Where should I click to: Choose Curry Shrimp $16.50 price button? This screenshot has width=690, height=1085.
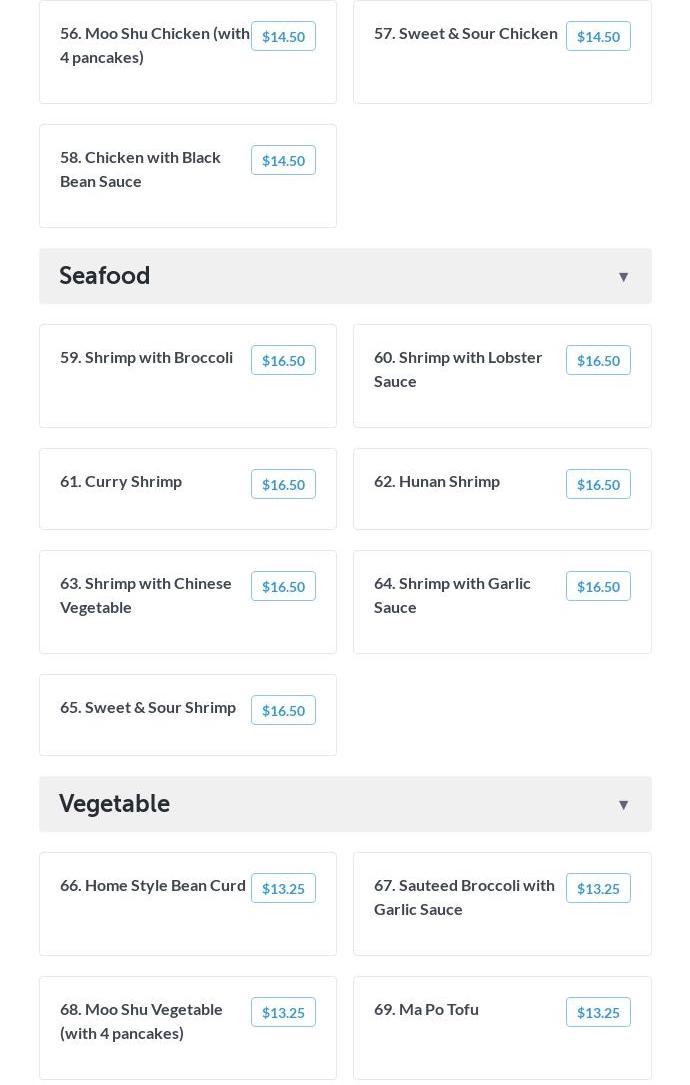point(283,484)
